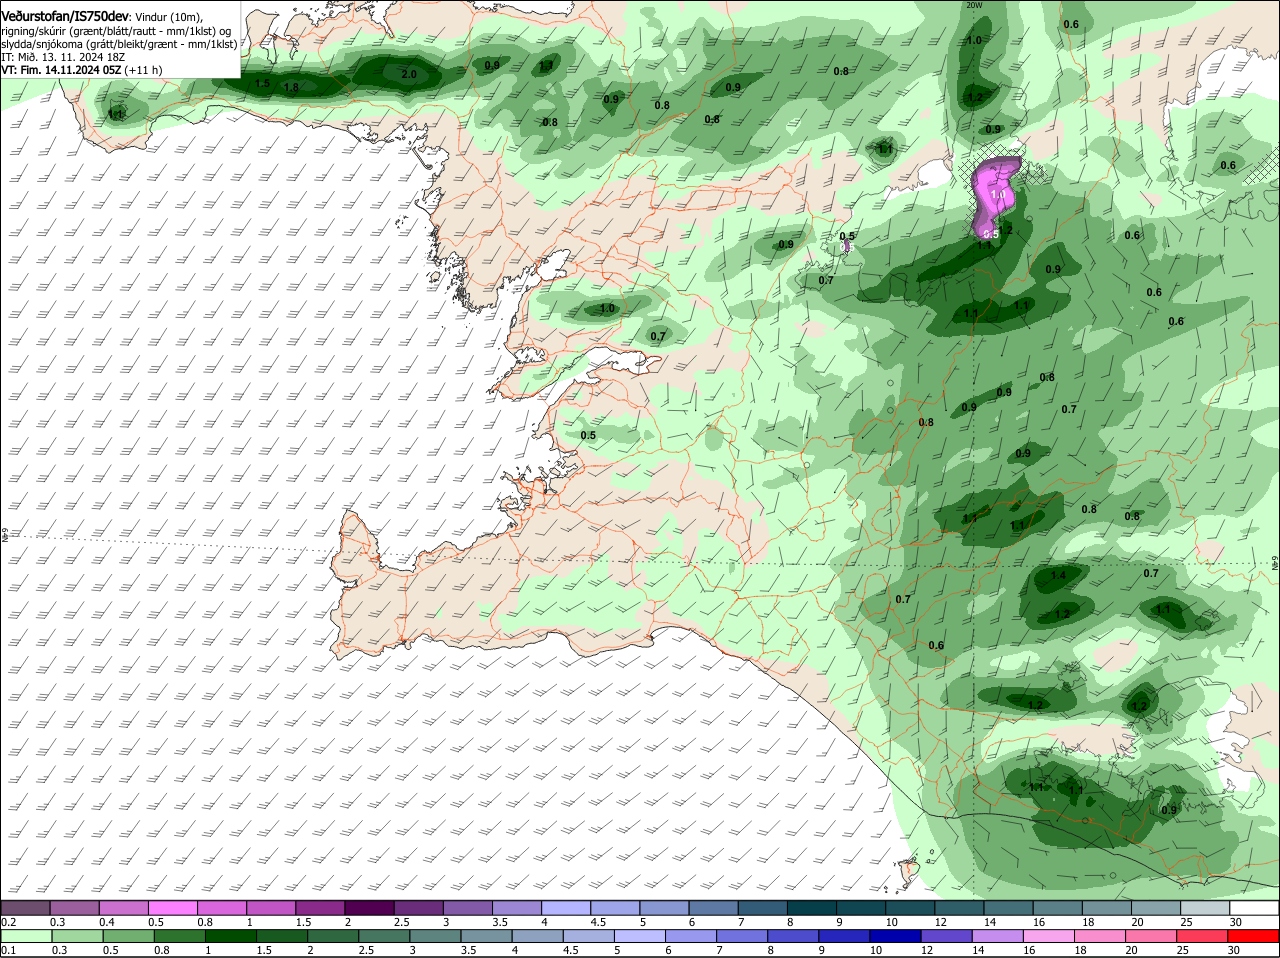Click the 1.8 precipitation value on the map
The width and height of the screenshot is (1280, 958).
(291, 88)
